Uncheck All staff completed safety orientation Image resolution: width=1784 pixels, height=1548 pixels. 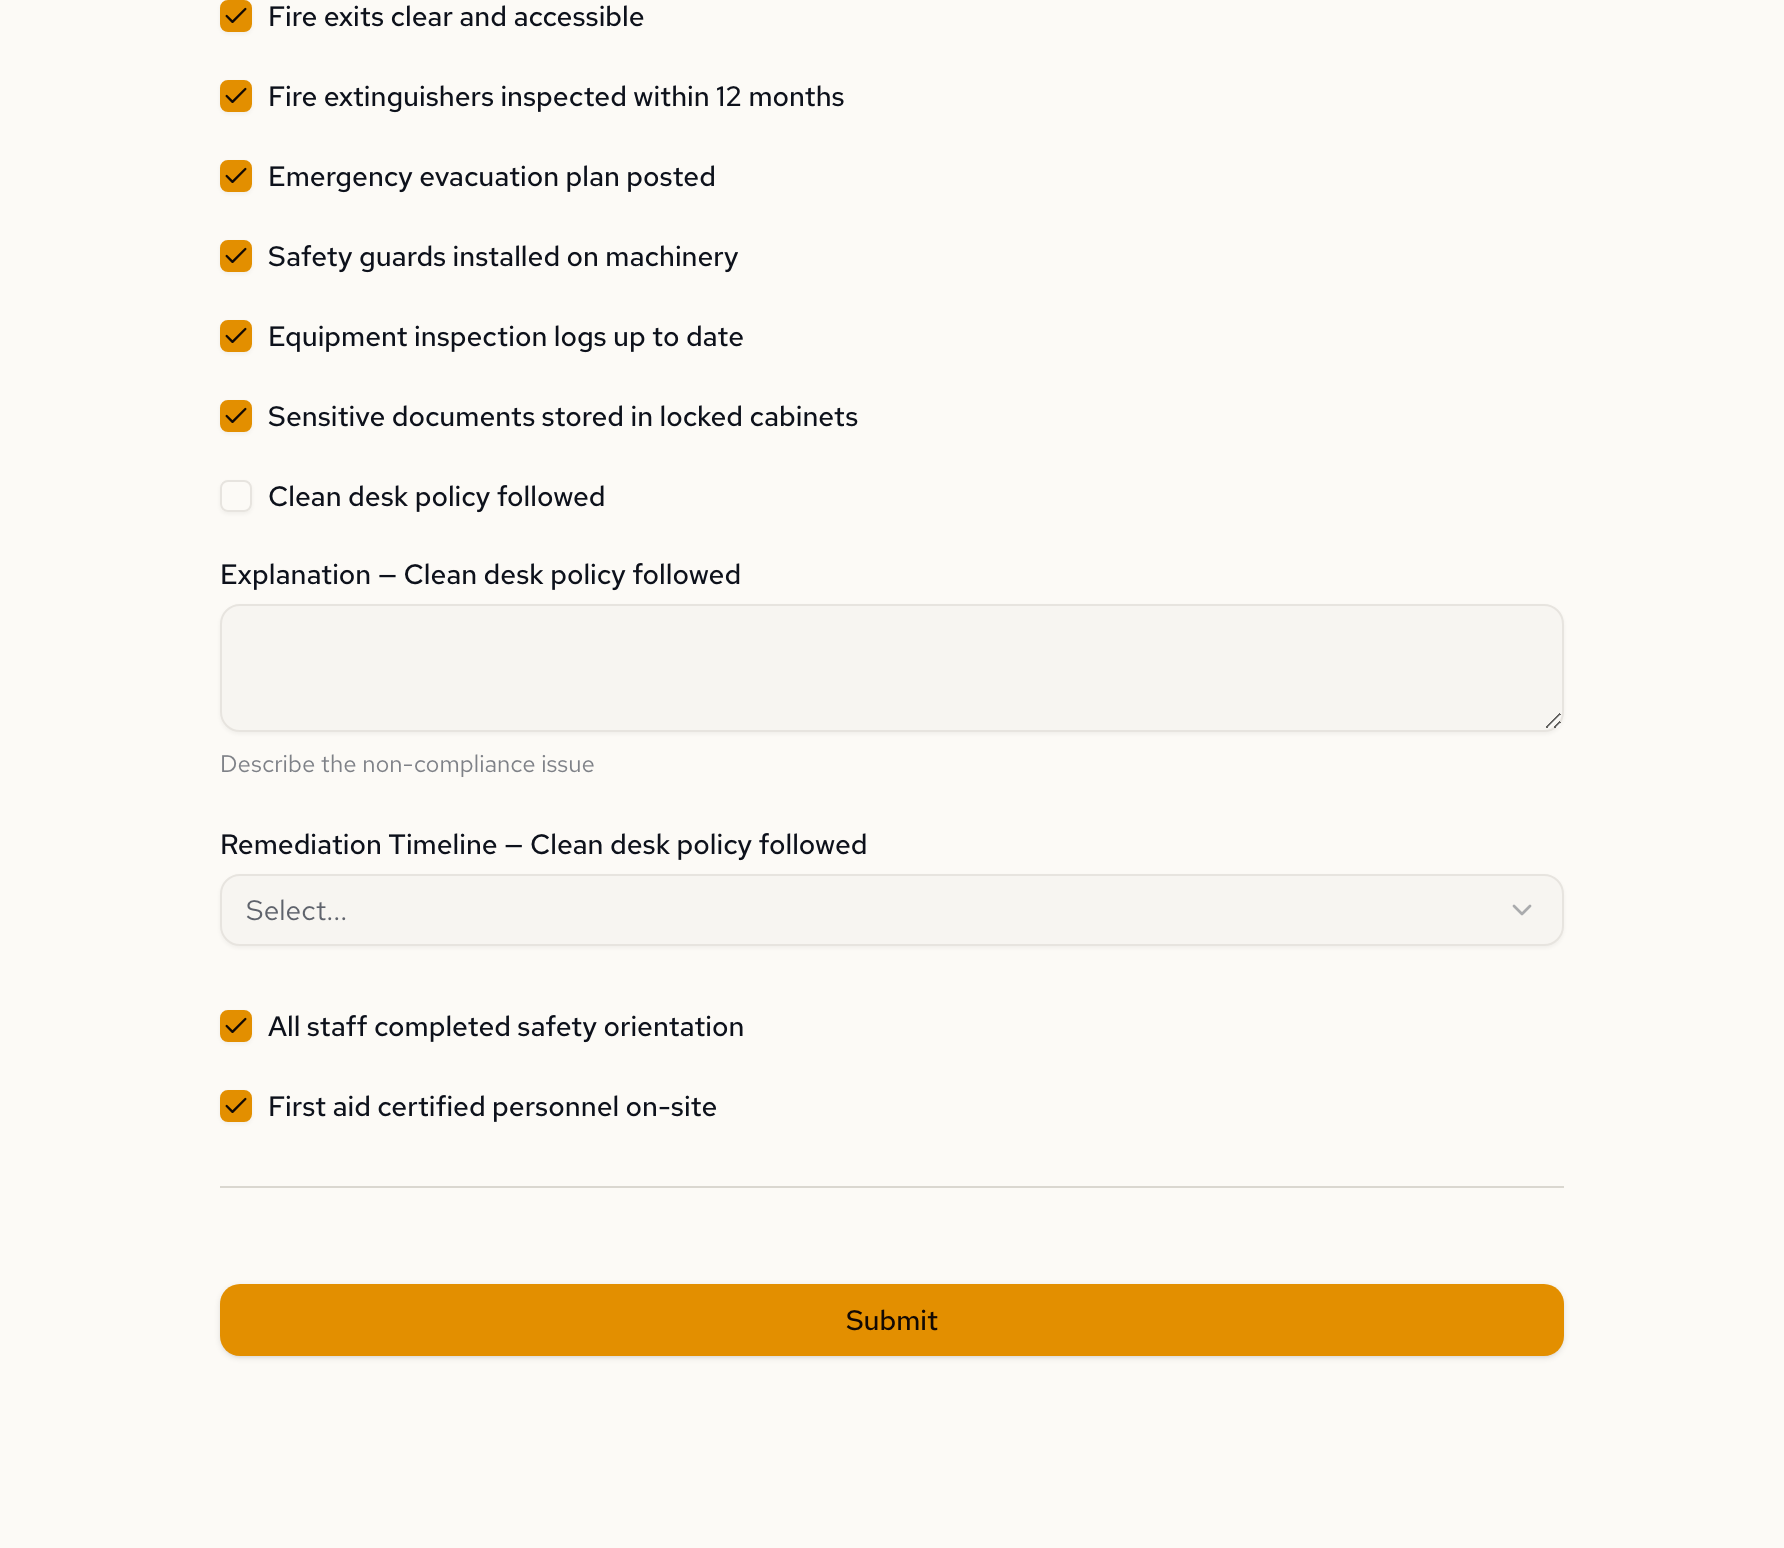(x=236, y=1027)
